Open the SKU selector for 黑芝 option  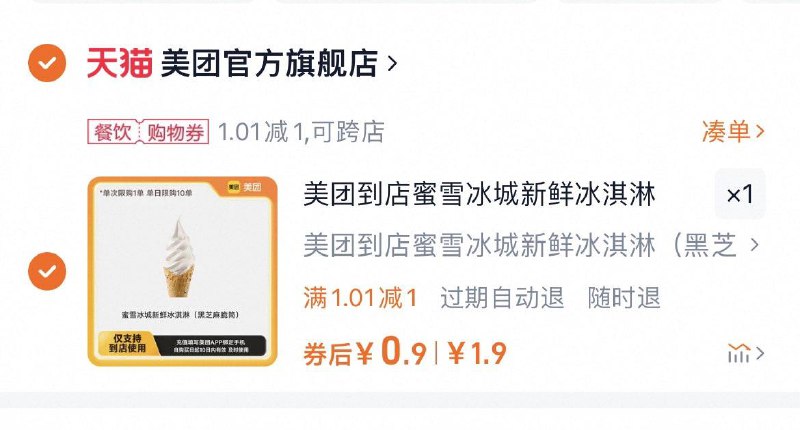[x=531, y=245]
